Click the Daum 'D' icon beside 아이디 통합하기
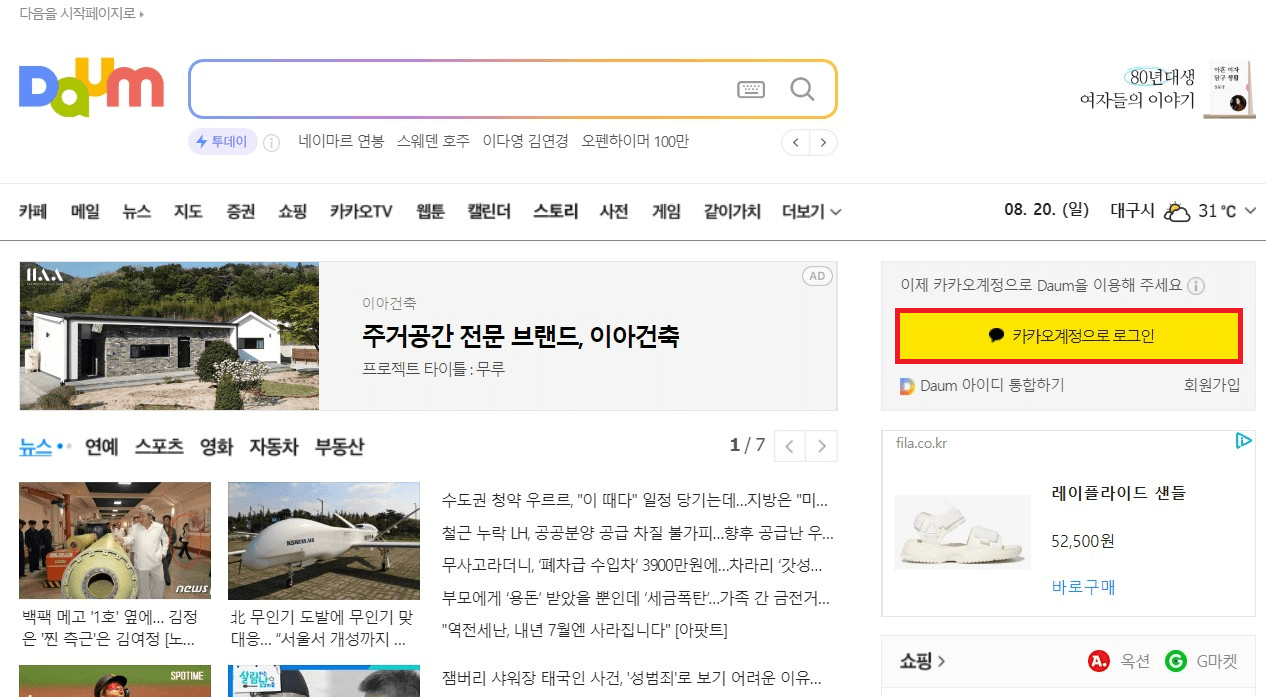 point(906,385)
